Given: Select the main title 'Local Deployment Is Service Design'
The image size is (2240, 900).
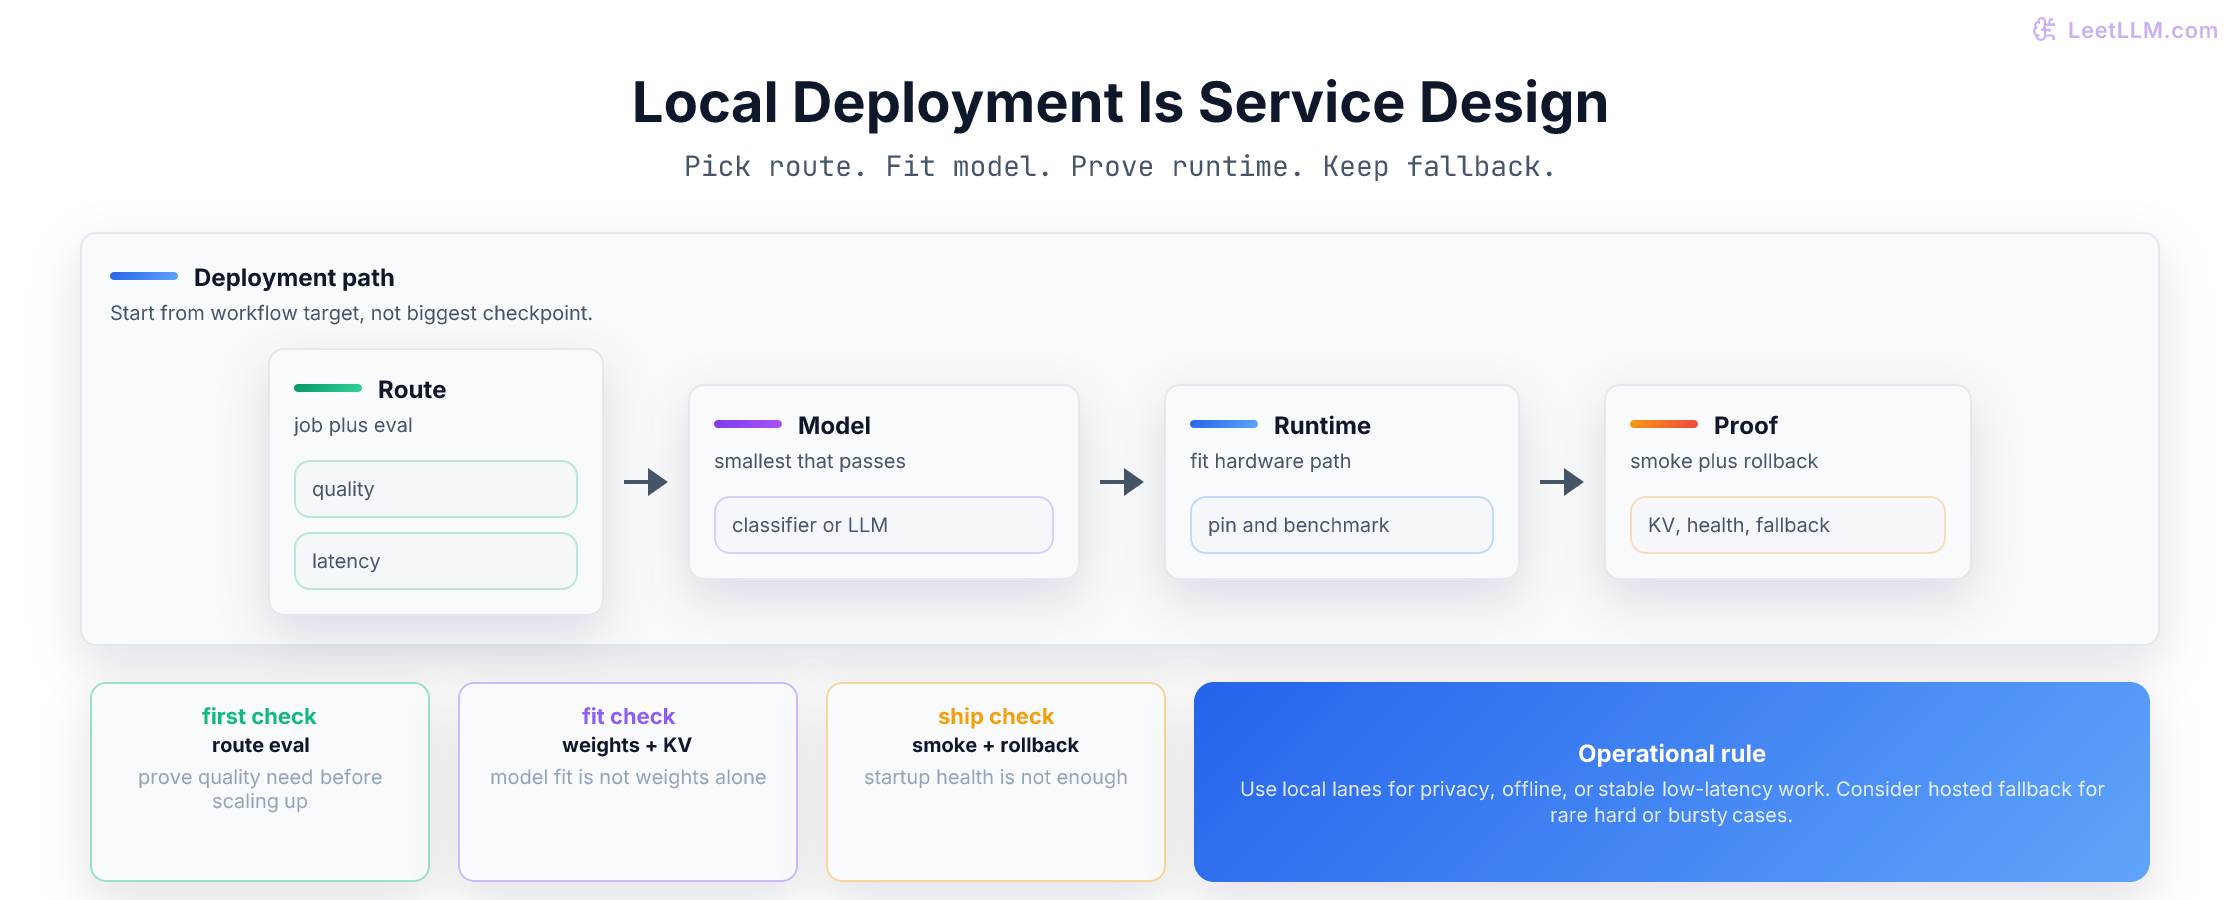Looking at the screenshot, I should [1120, 103].
